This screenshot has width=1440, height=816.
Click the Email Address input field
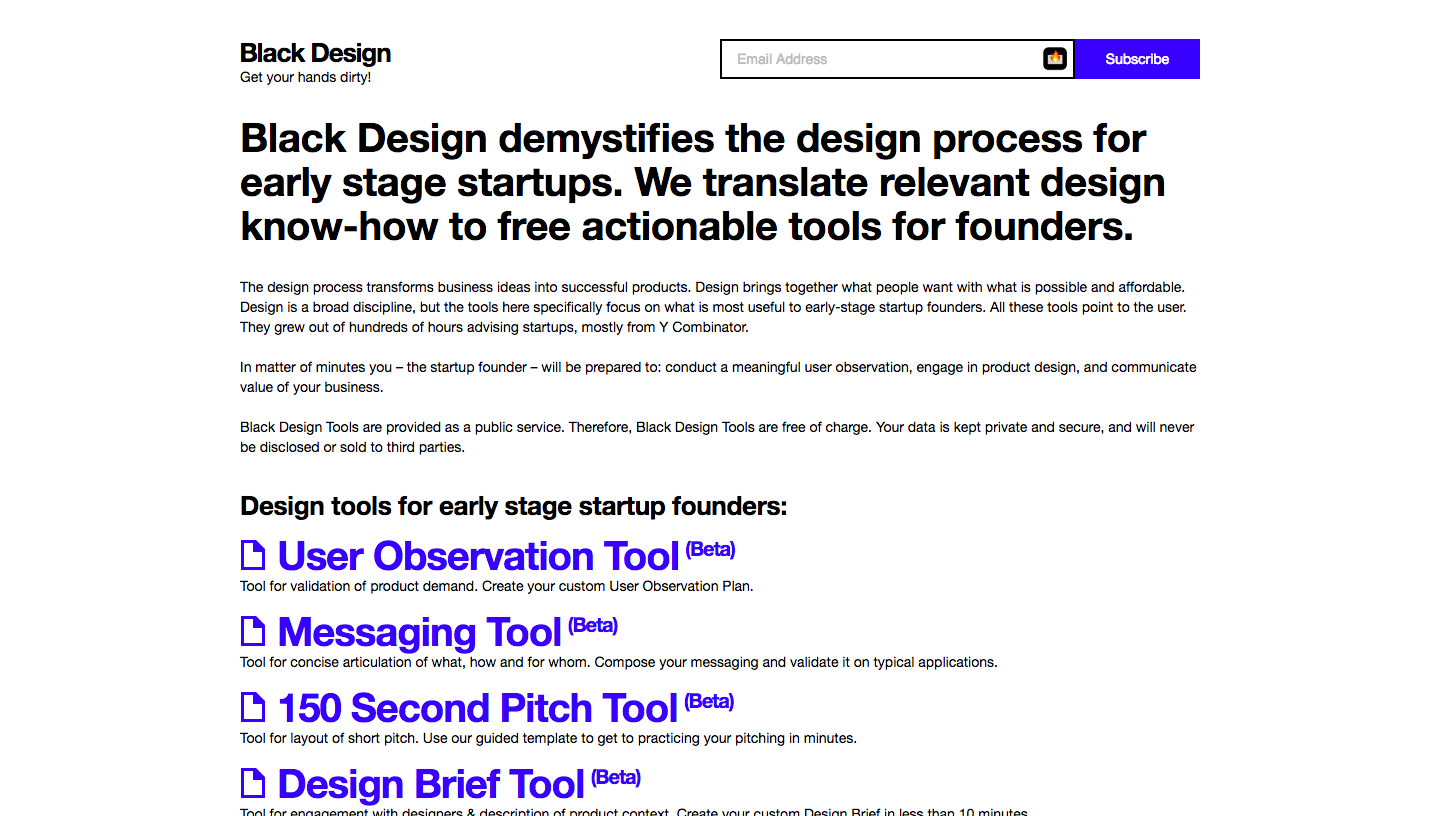pyautogui.click(x=880, y=59)
